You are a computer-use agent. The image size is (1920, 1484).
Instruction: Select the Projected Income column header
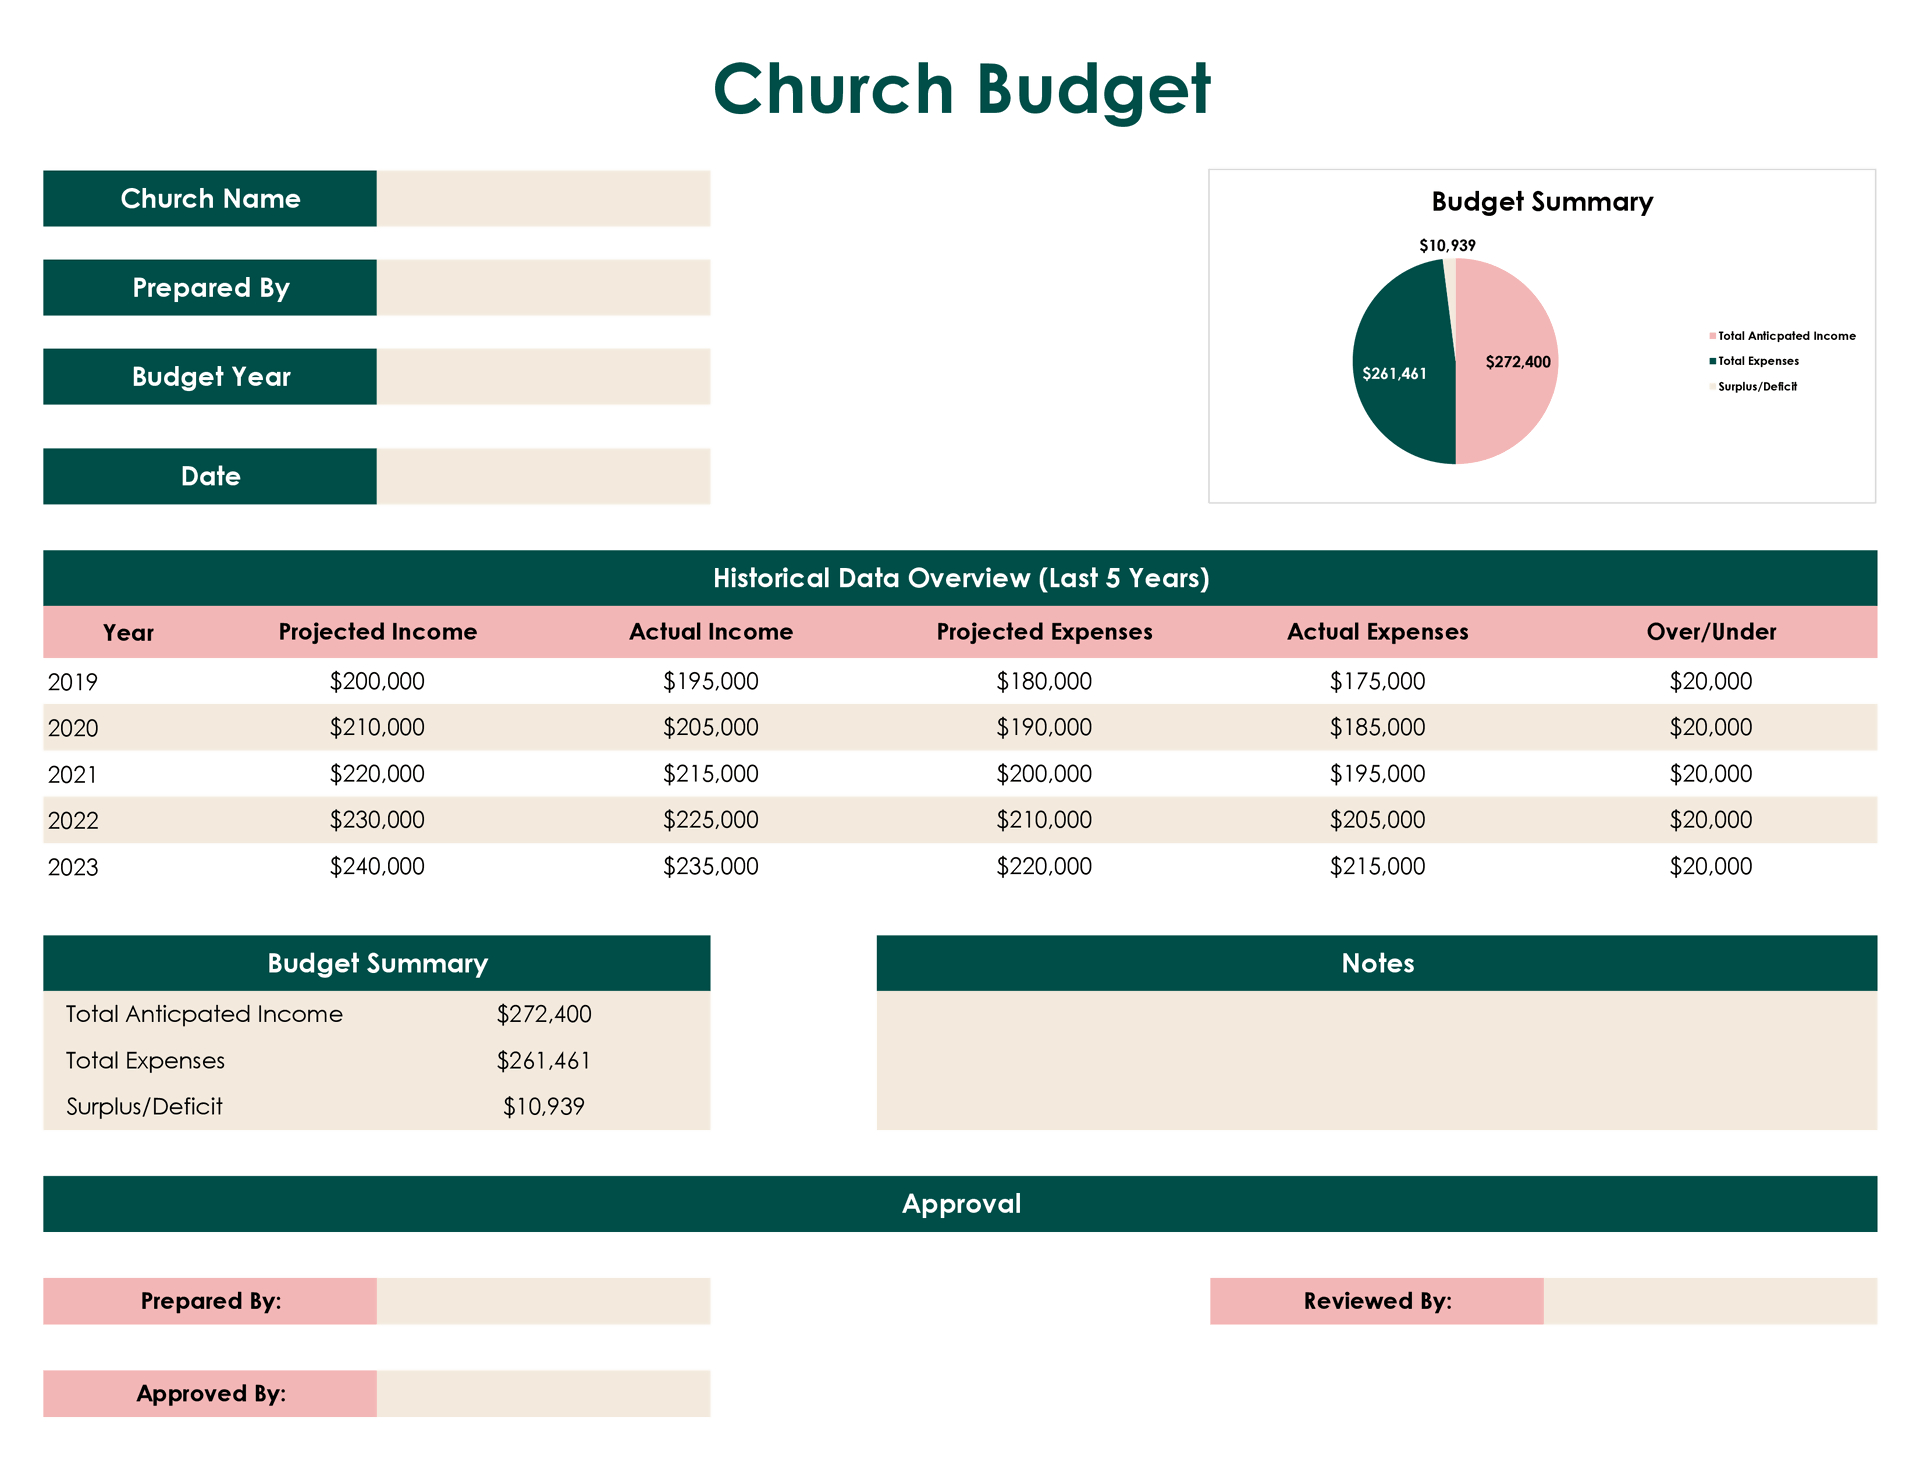377,632
